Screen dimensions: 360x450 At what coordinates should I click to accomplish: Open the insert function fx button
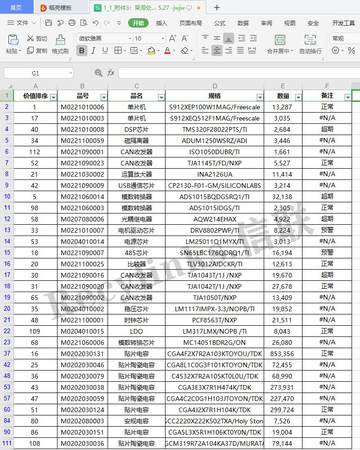point(111,73)
